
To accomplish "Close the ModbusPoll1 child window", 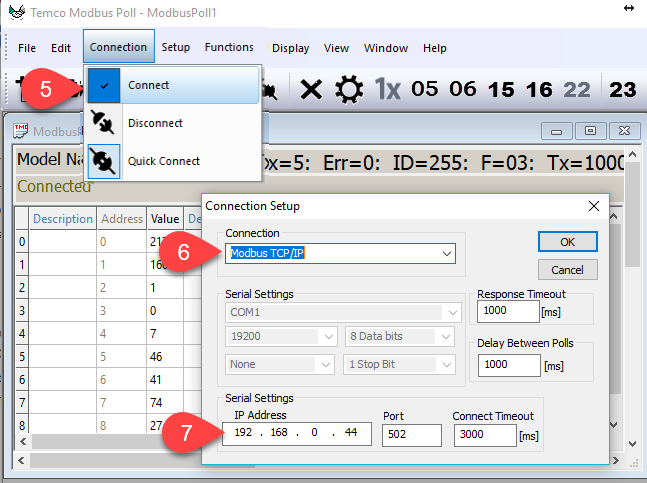I will (x=624, y=131).
